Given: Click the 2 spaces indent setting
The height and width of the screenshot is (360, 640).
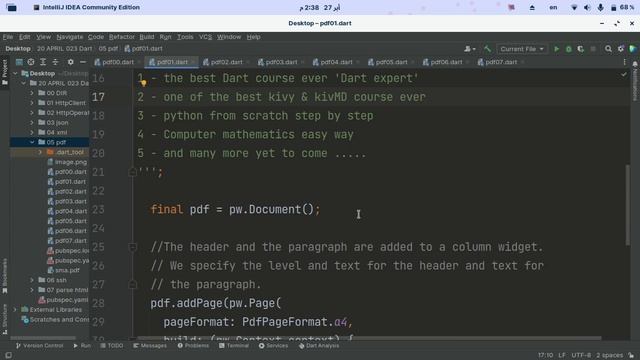Looking at the screenshot, I should tap(609, 355).
